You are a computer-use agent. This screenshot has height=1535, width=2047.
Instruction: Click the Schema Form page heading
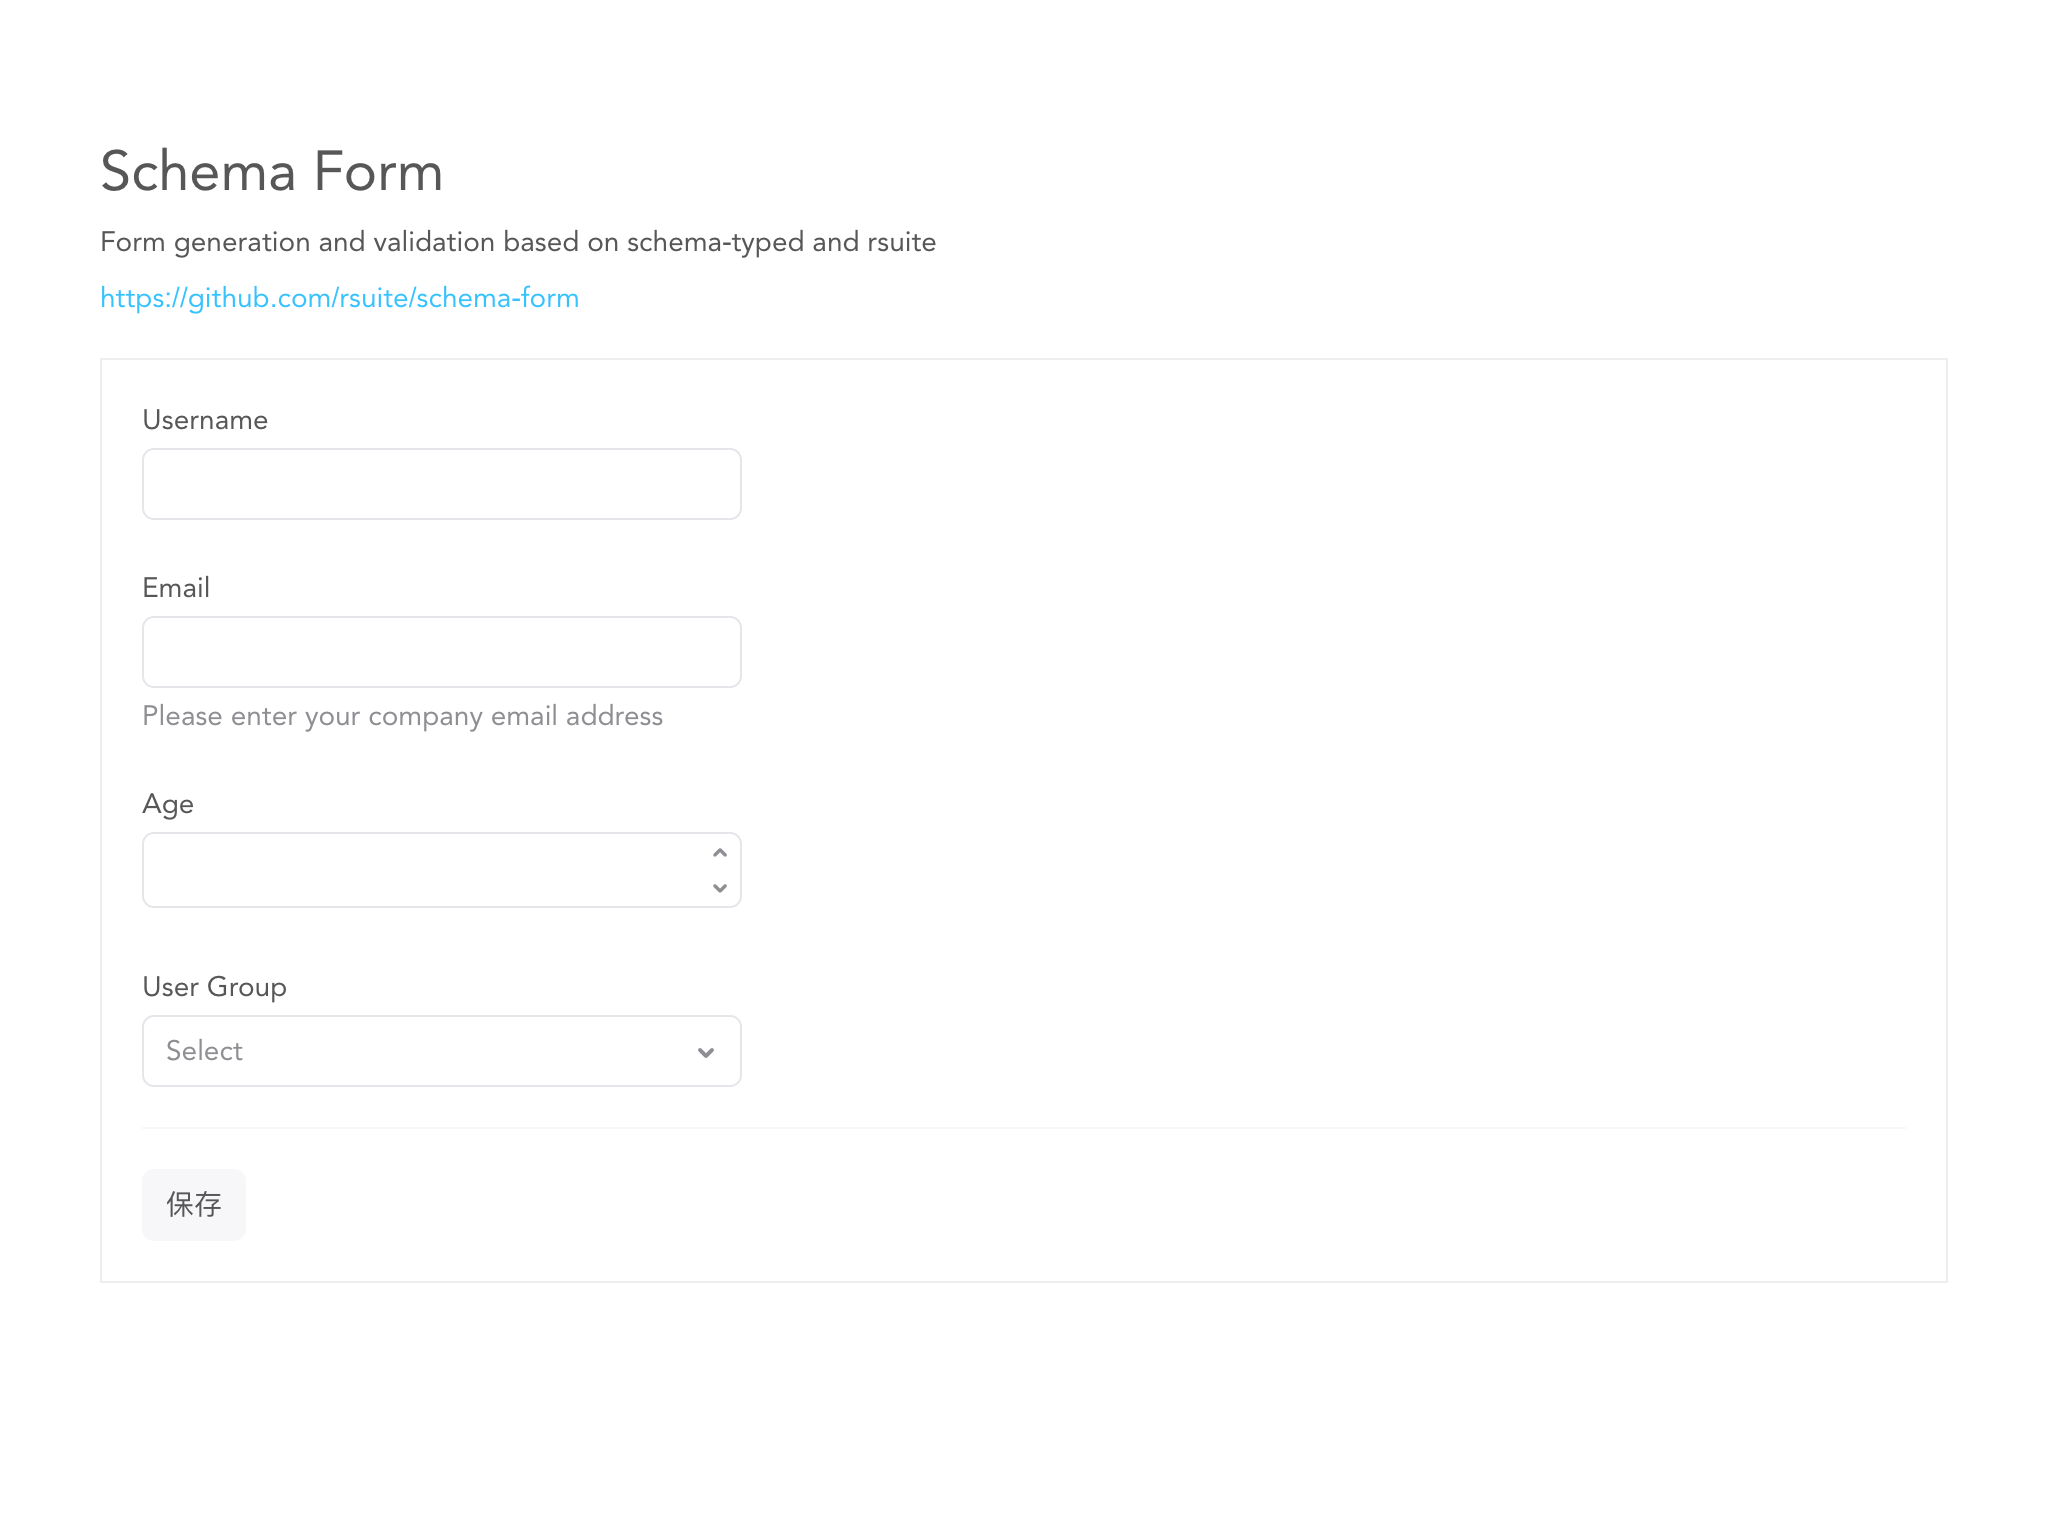point(271,171)
